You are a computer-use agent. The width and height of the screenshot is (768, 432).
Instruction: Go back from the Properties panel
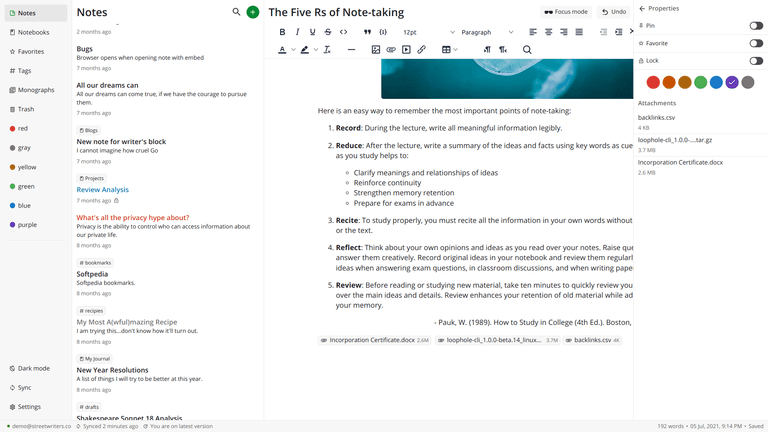point(642,8)
